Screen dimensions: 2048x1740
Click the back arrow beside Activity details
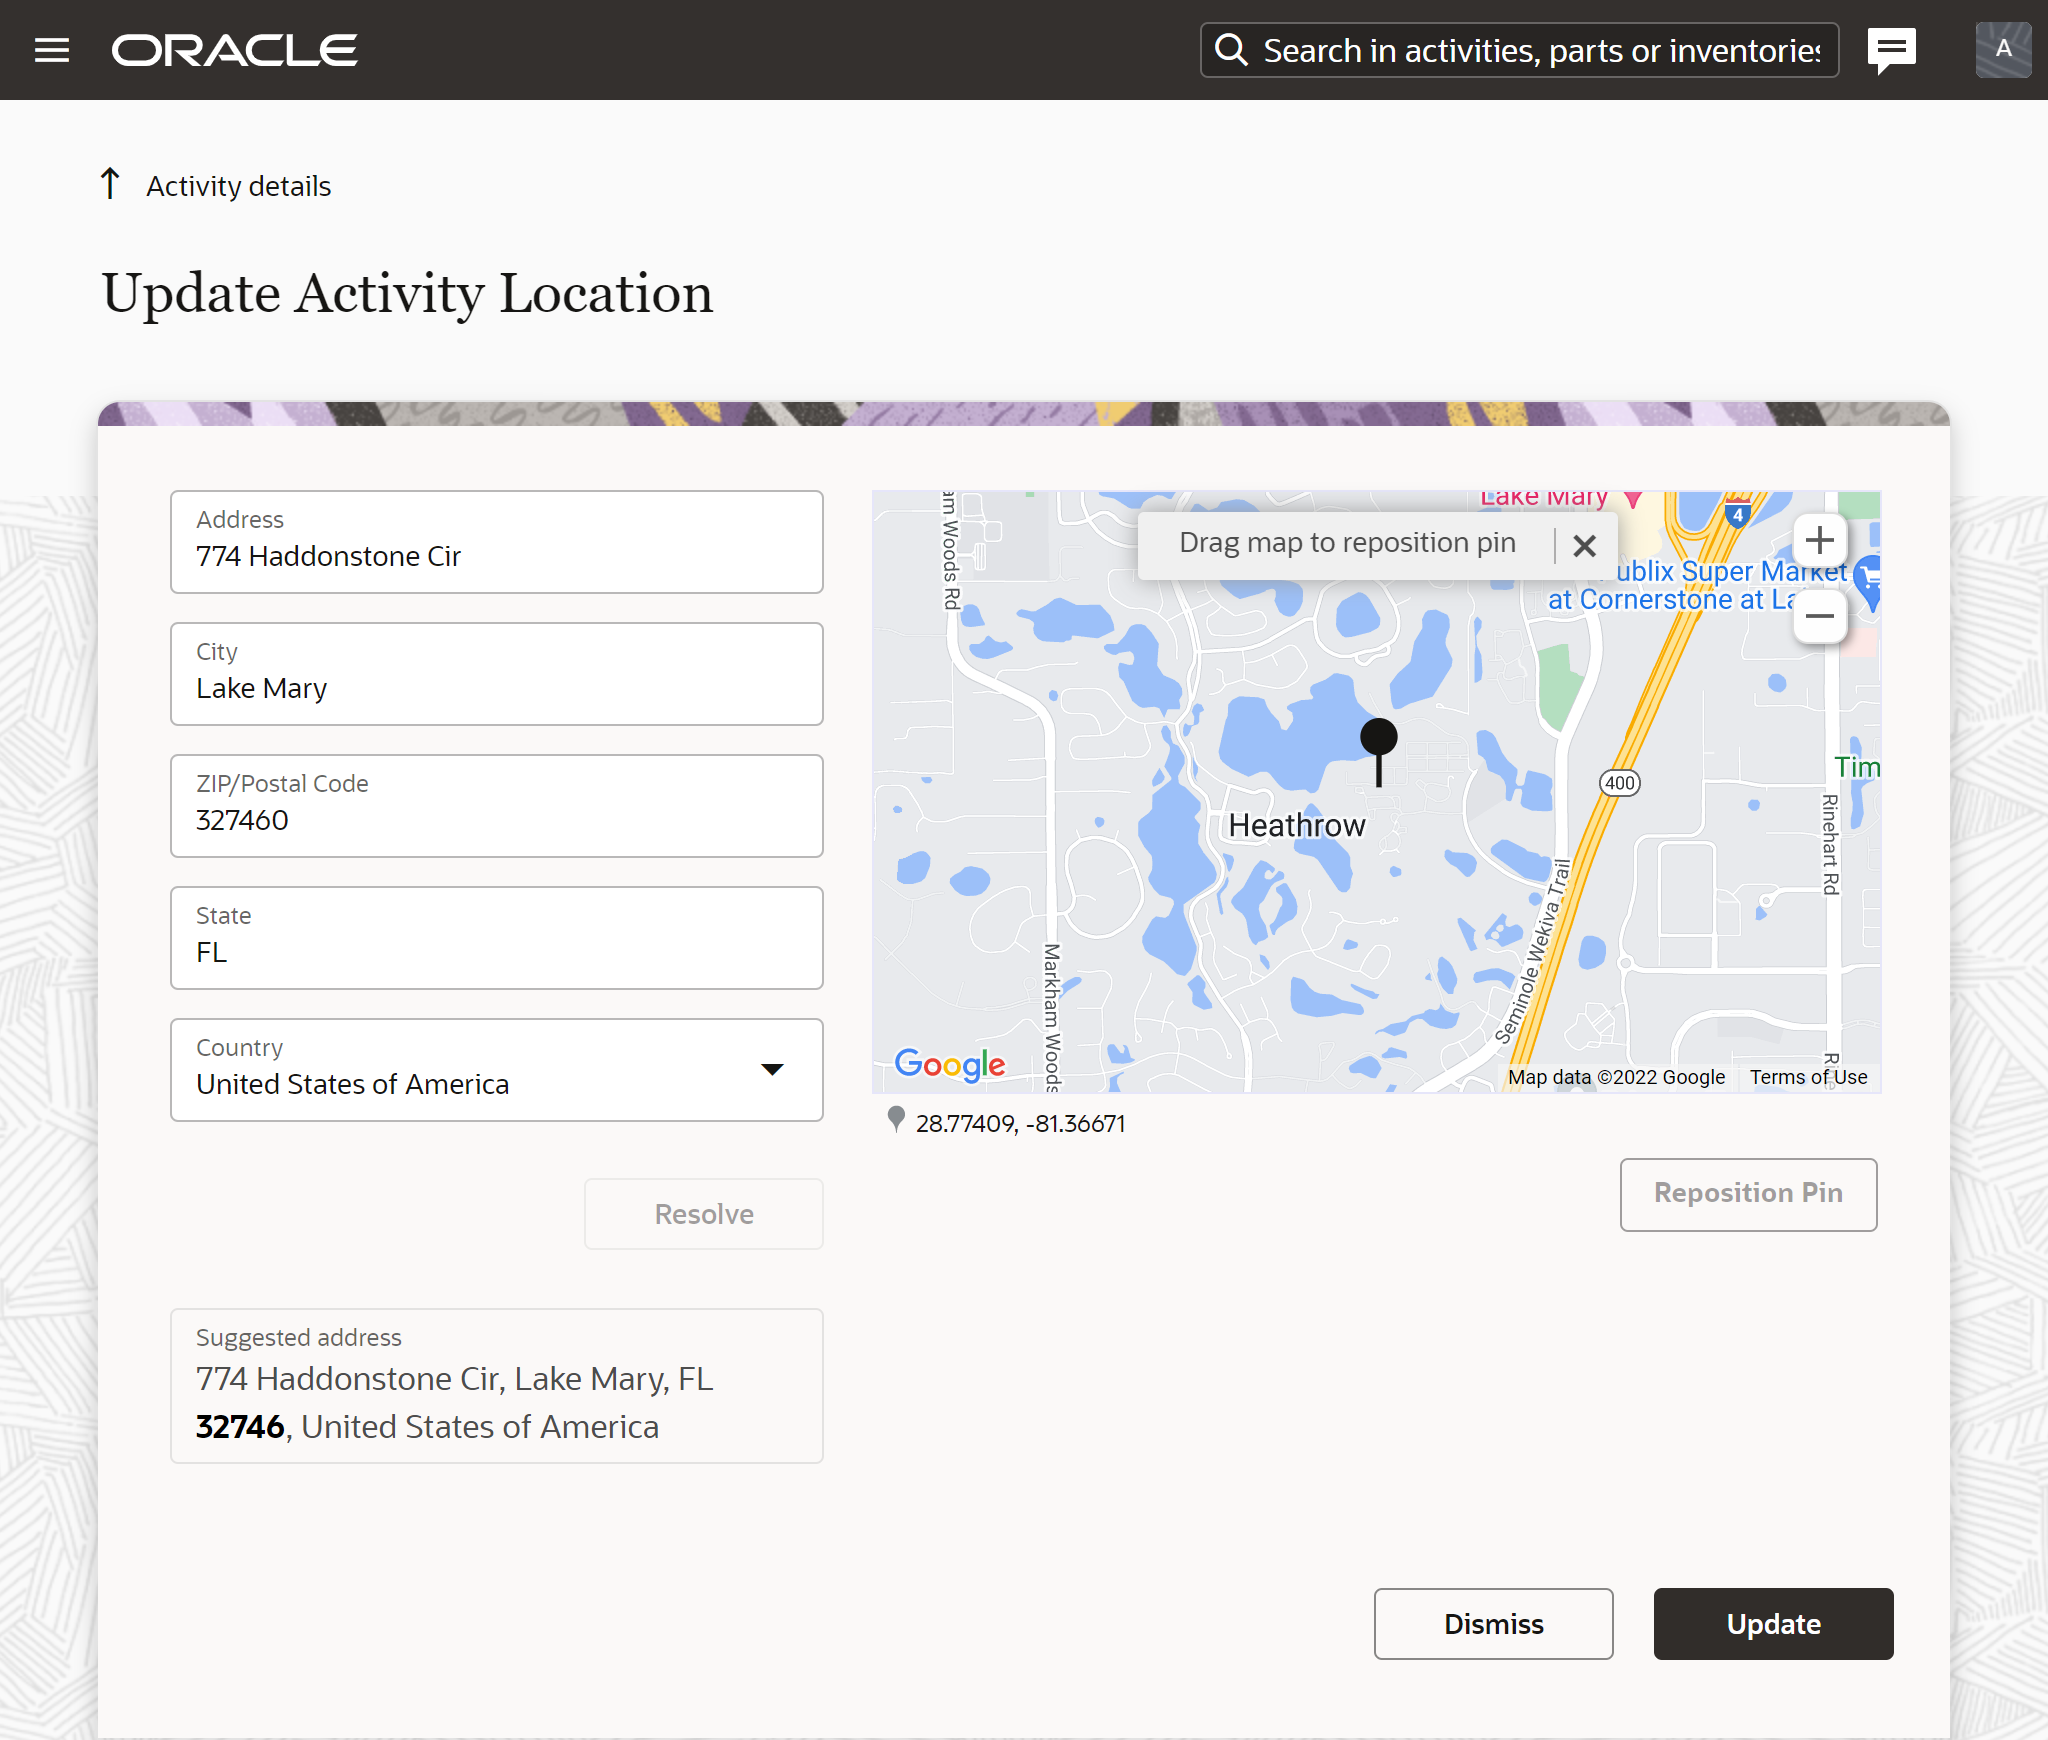click(110, 184)
